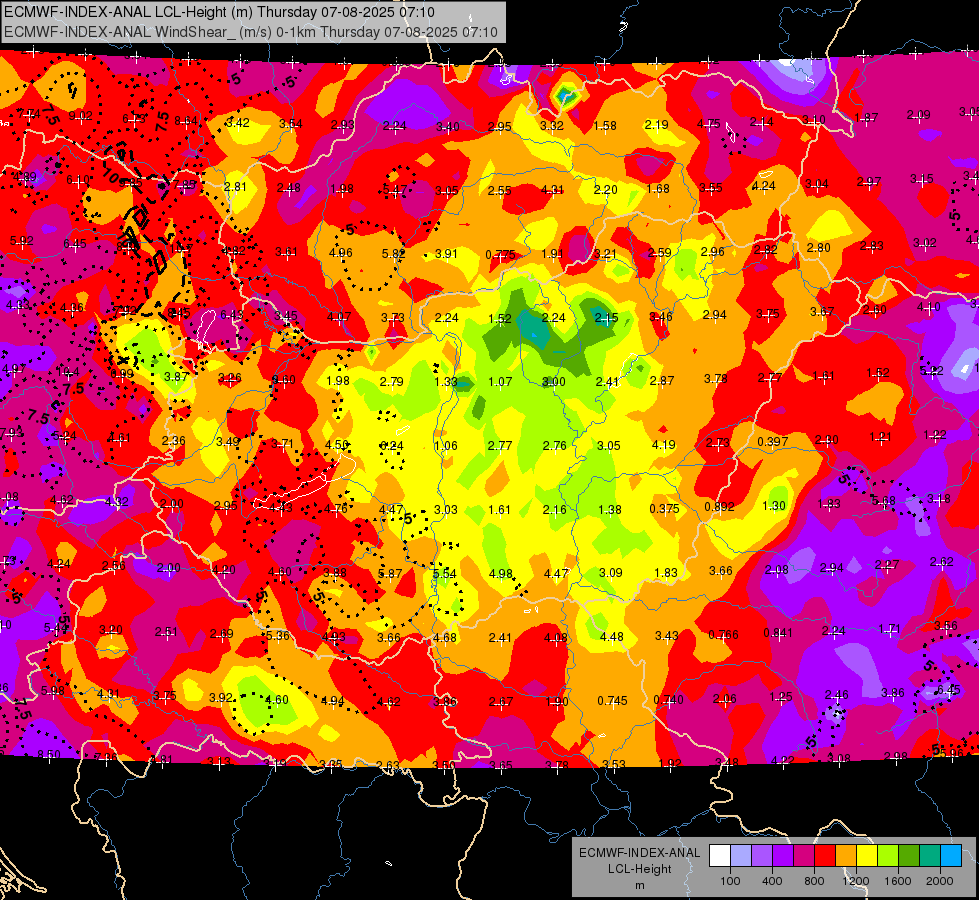Click the wind shear value 1.07

[x=500, y=381]
